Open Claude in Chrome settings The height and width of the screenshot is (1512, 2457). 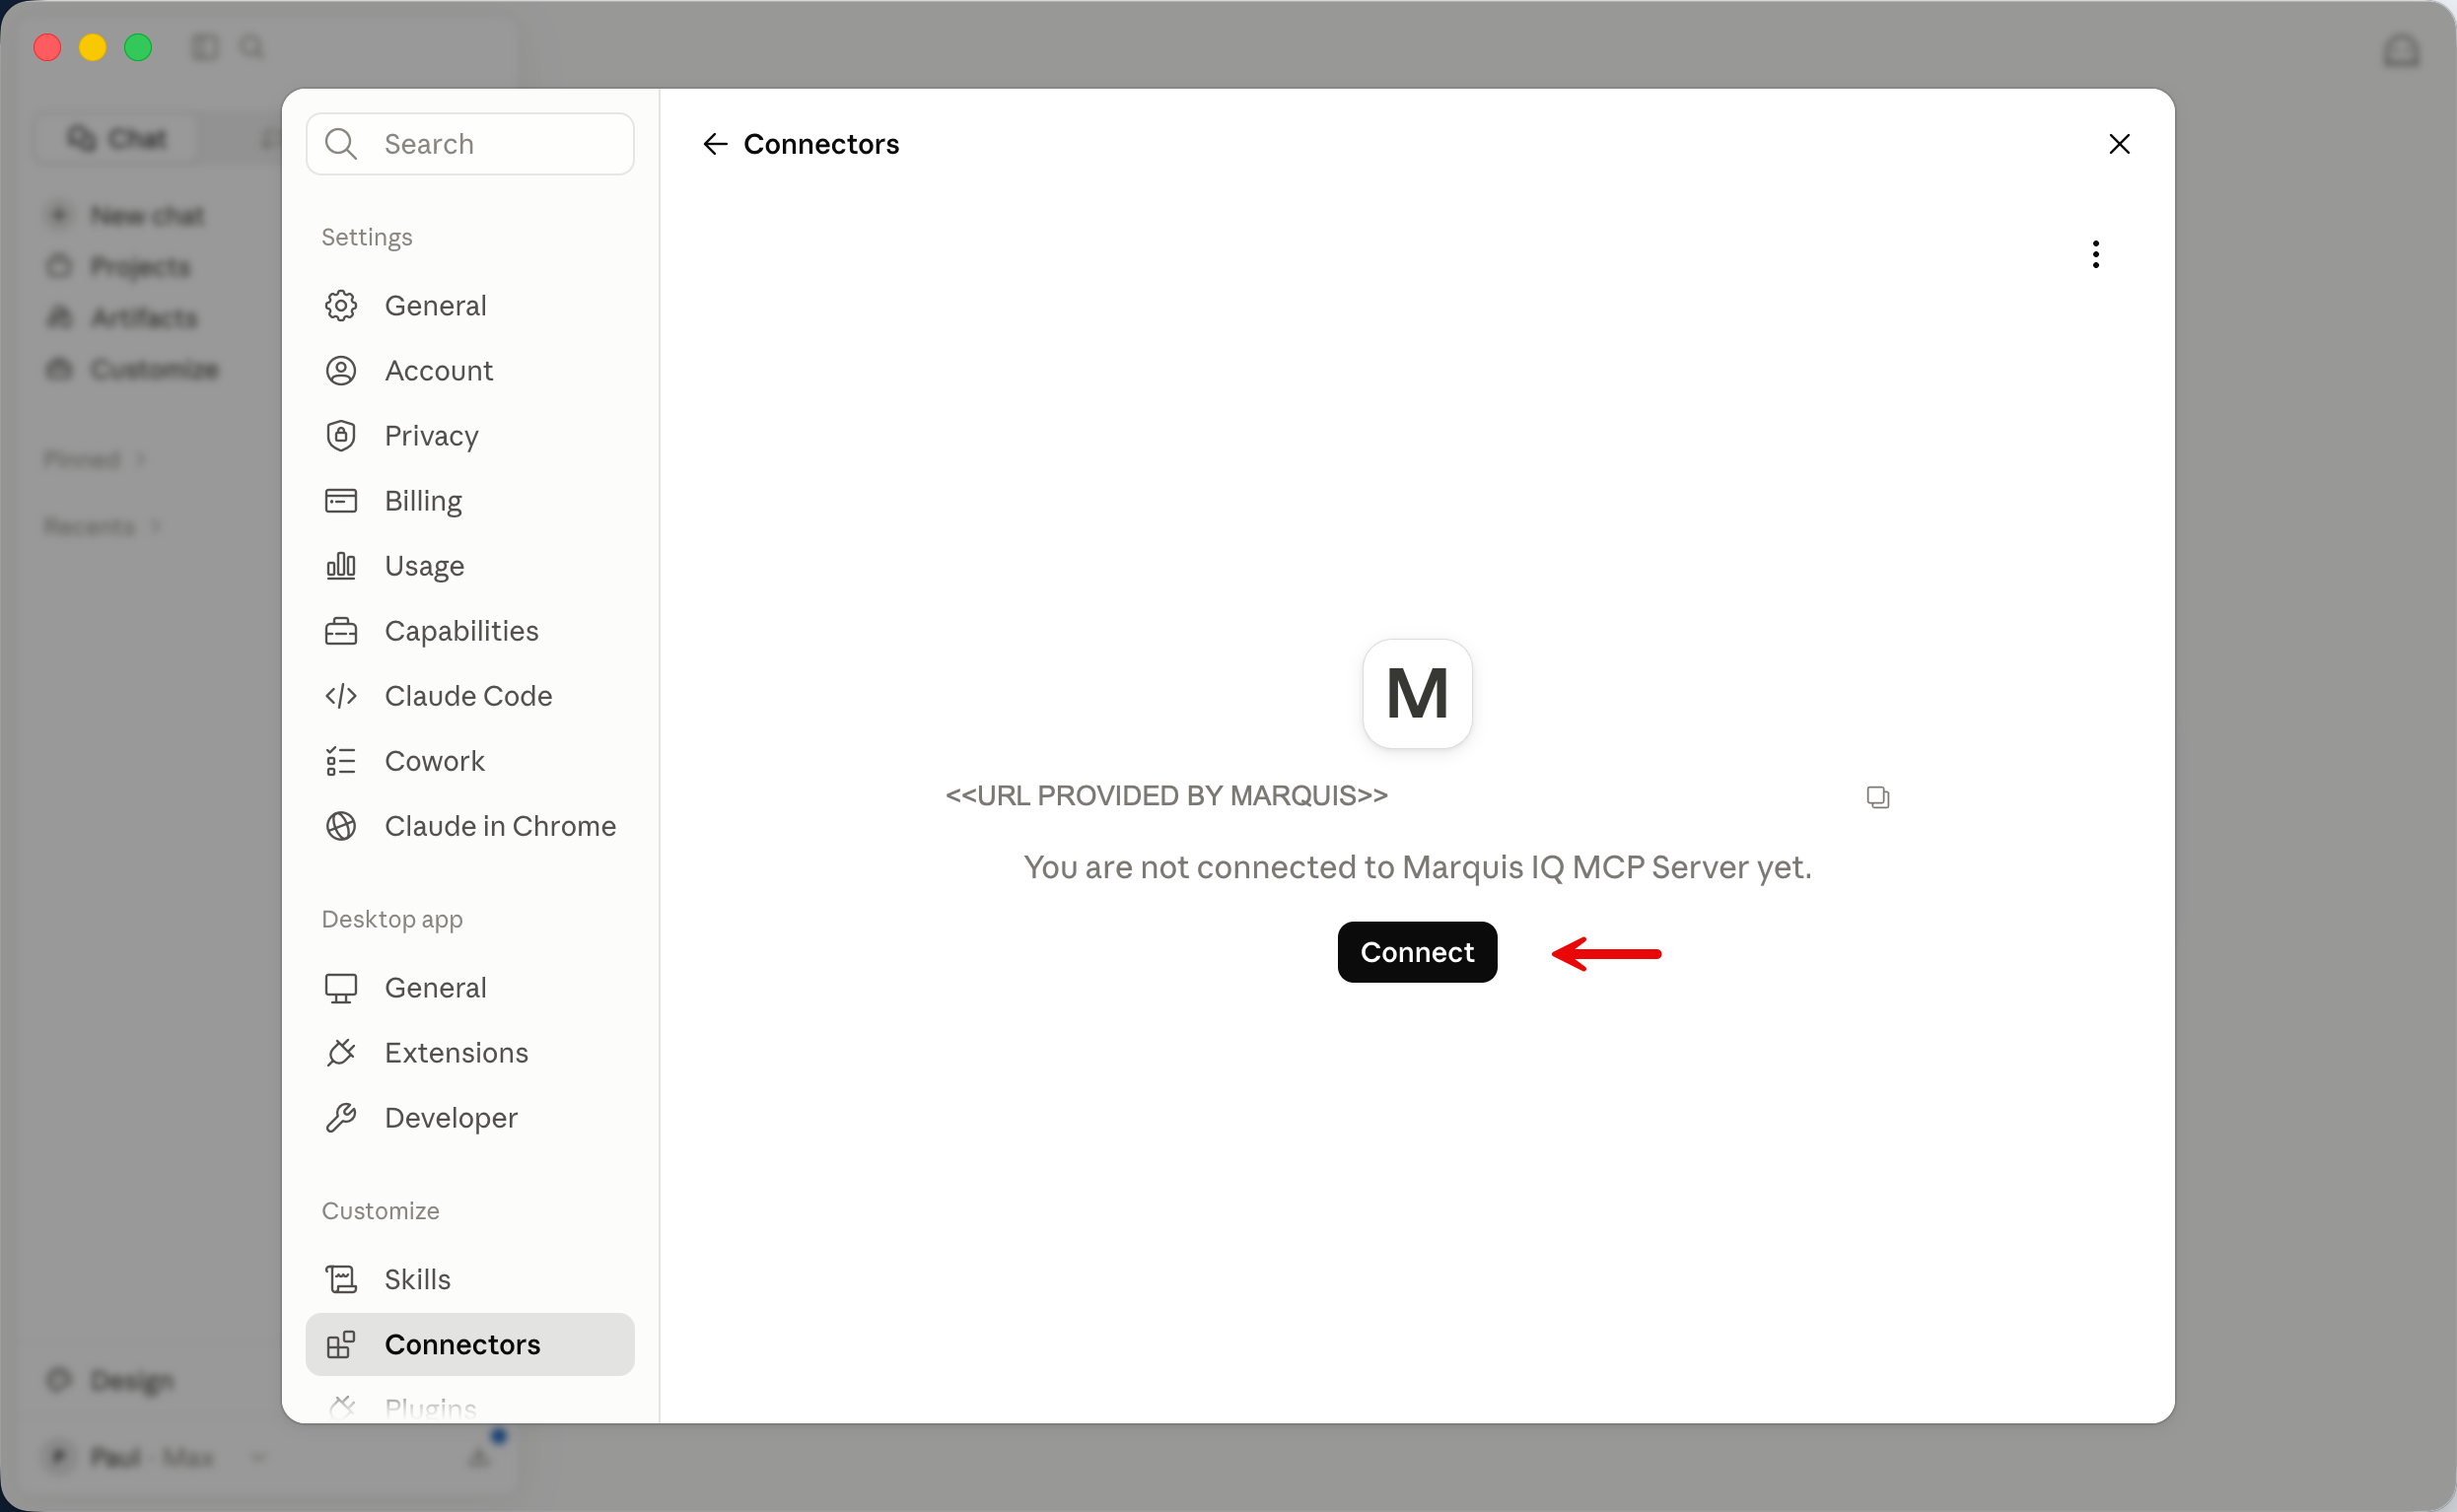[x=470, y=826]
